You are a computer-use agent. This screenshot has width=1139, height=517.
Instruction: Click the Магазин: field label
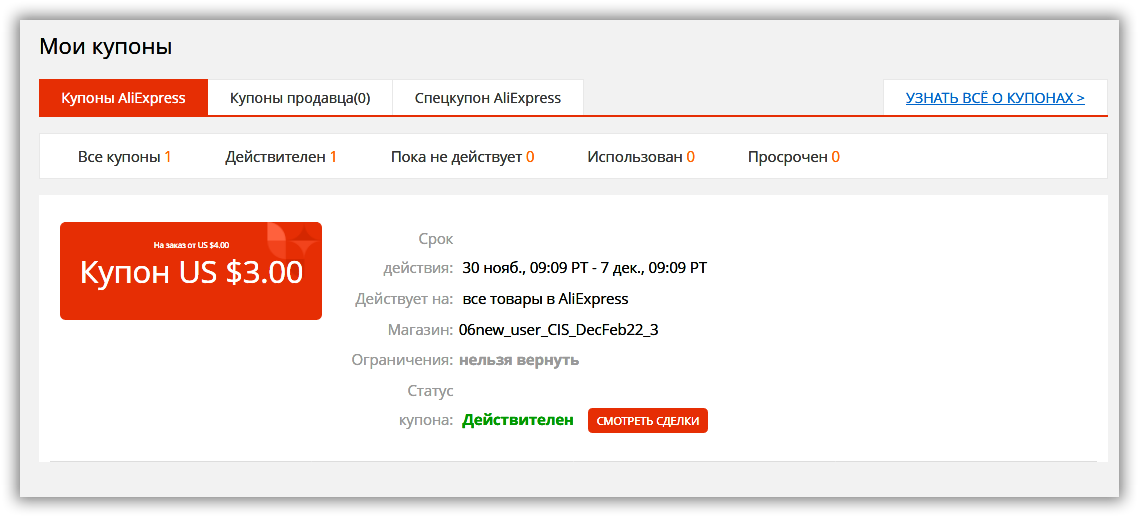pos(421,330)
